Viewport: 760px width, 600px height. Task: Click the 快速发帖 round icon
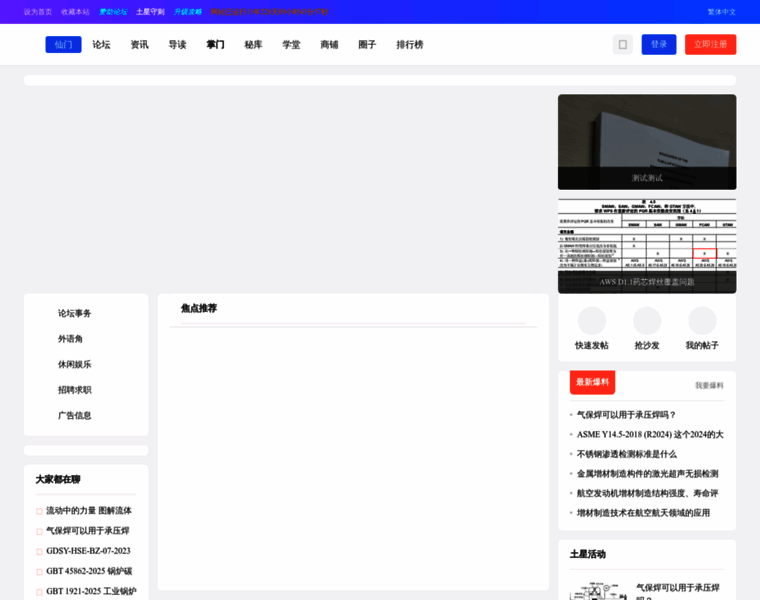pos(591,320)
